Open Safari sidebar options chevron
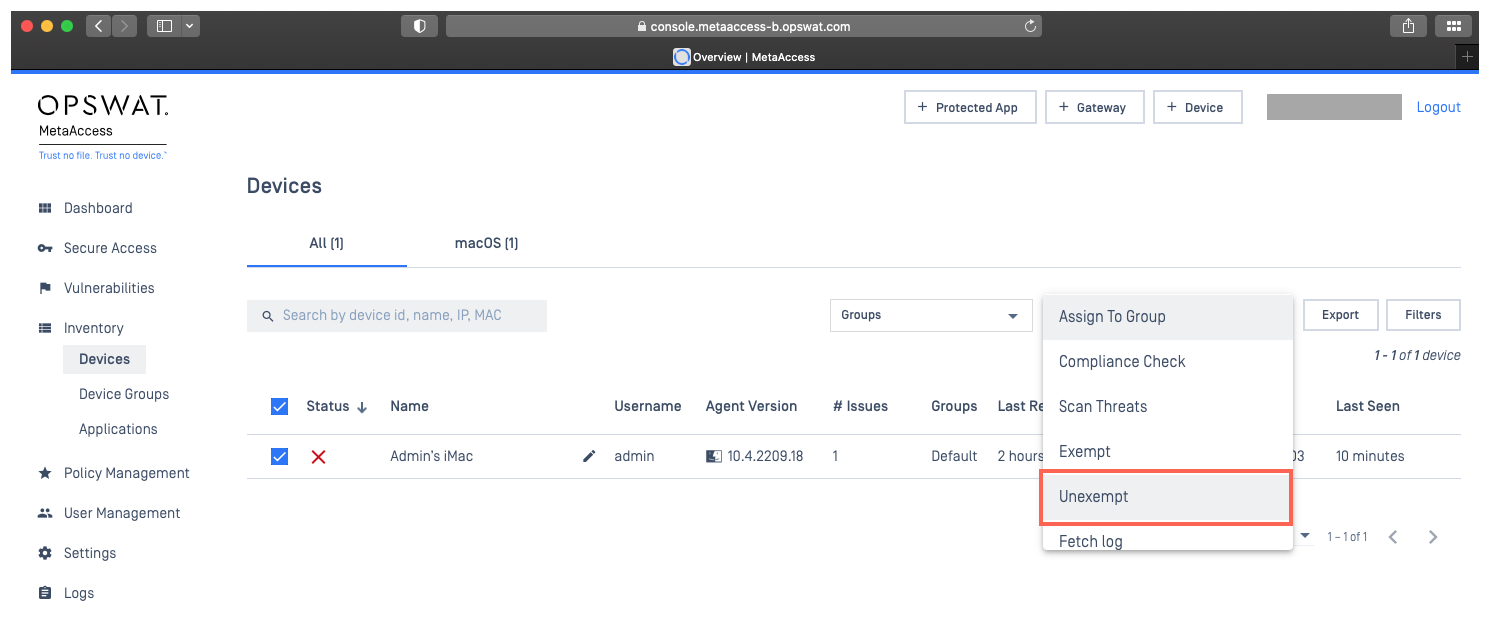The image size is (1491, 629). (x=190, y=26)
